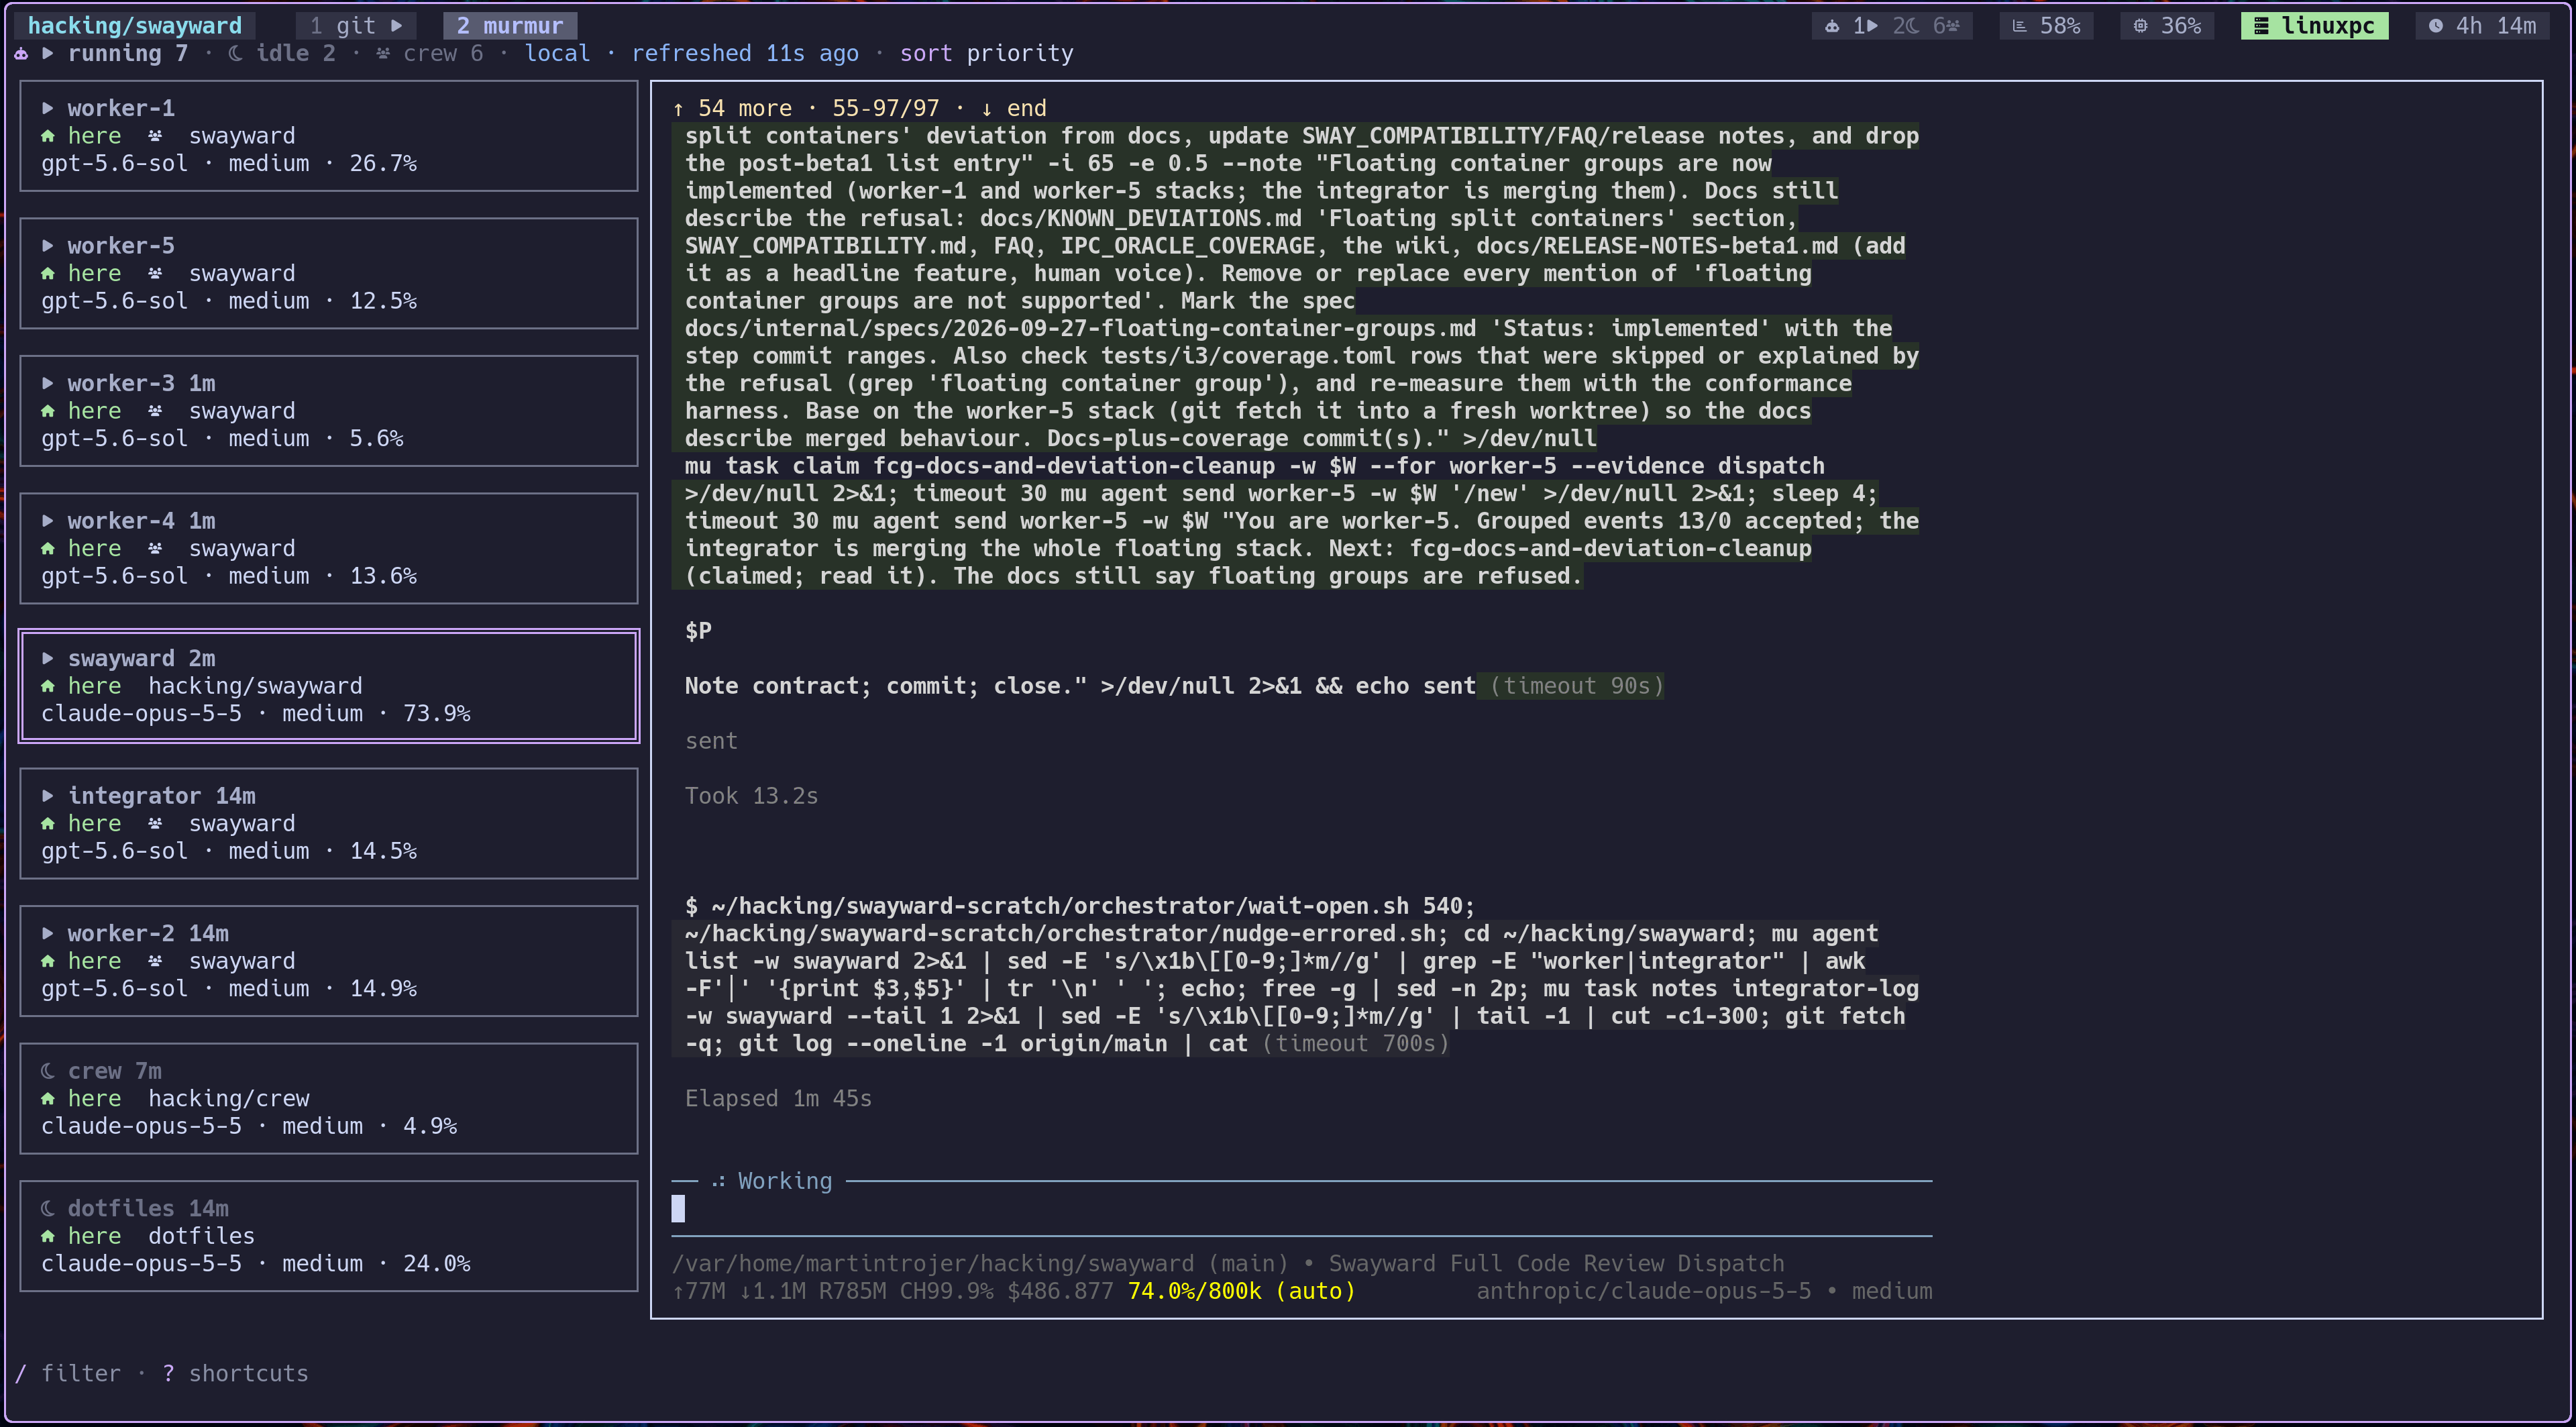This screenshot has width=2576, height=1427.
Task: Click the hacking/crew path in crew card
Action: [x=229, y=1098]
